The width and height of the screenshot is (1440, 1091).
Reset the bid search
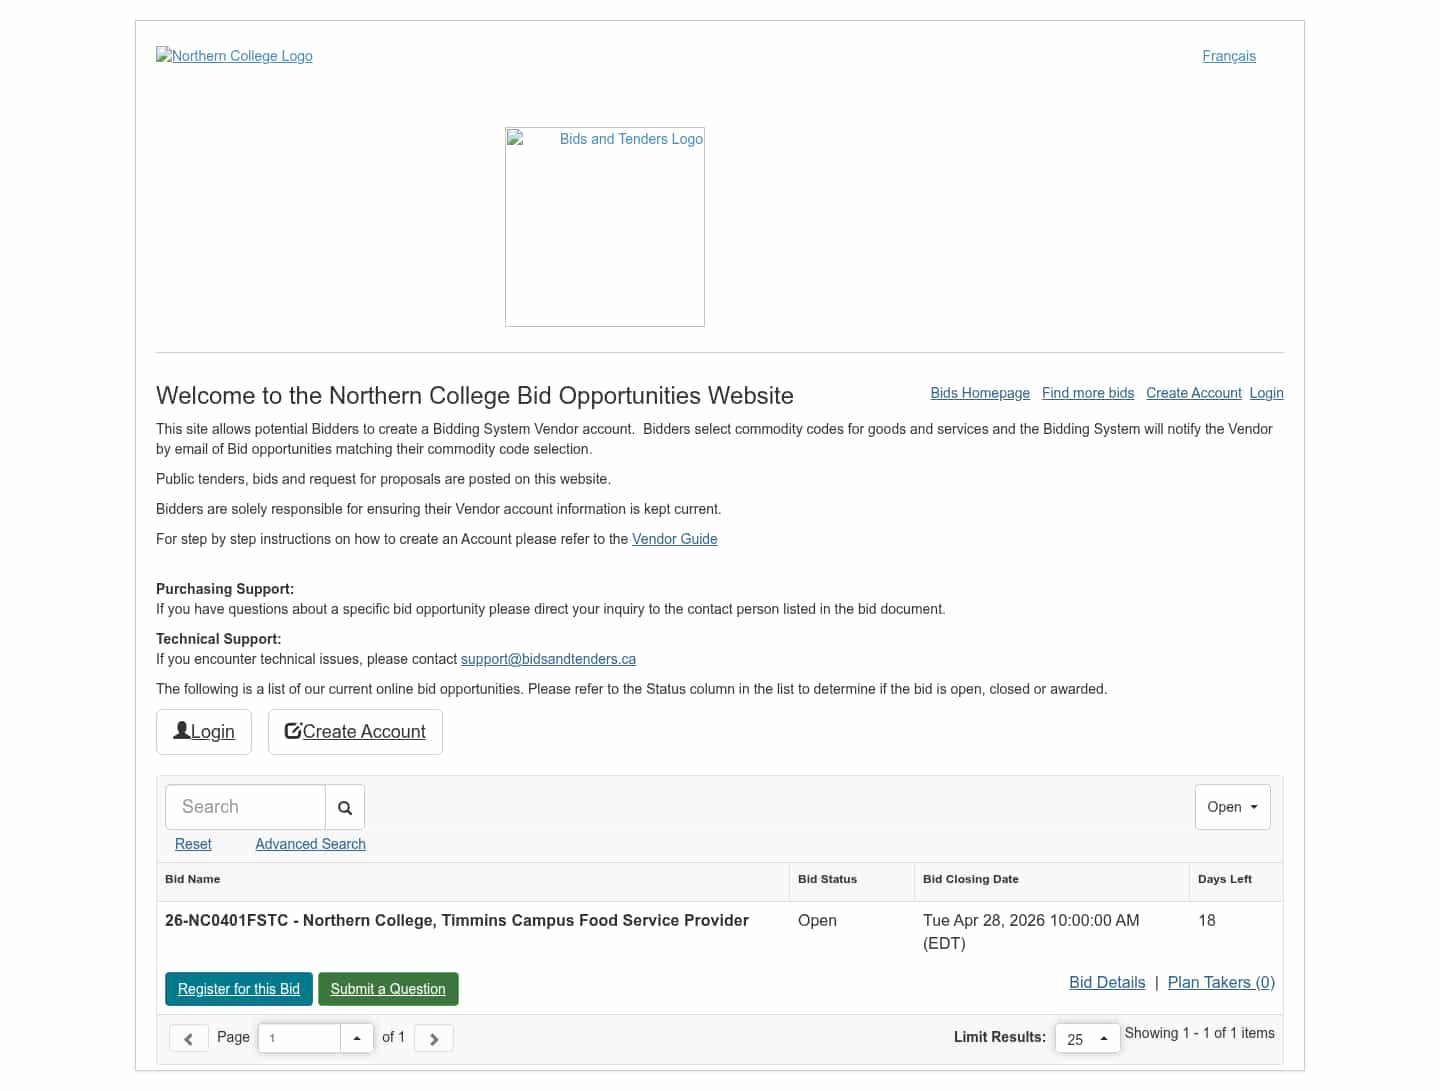(x=193, y=844)
